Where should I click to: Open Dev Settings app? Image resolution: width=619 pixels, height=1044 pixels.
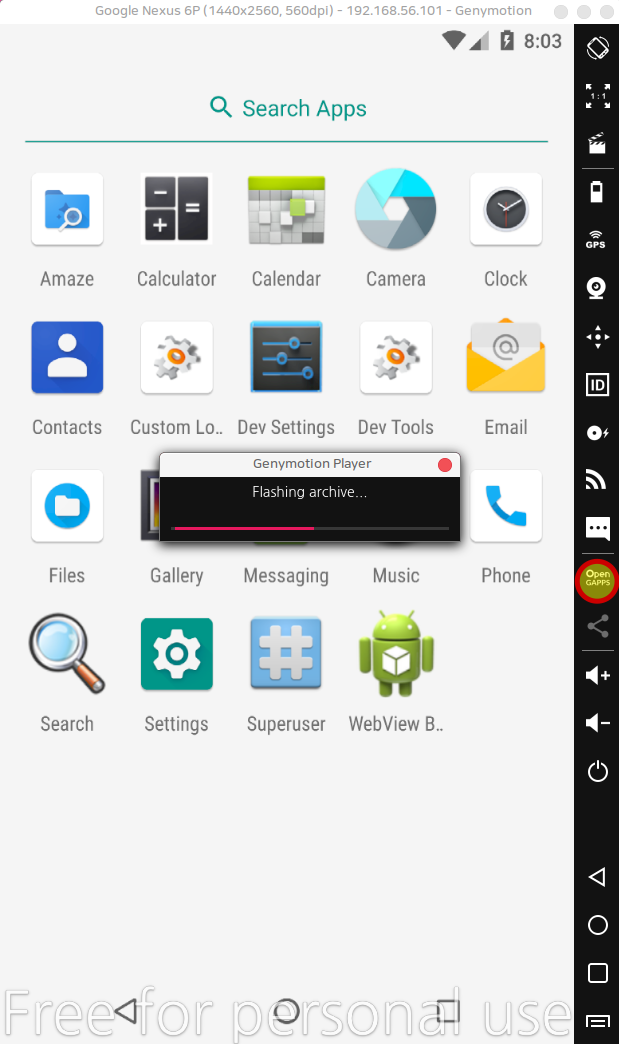pyautogui.click(x=286, y=357)
